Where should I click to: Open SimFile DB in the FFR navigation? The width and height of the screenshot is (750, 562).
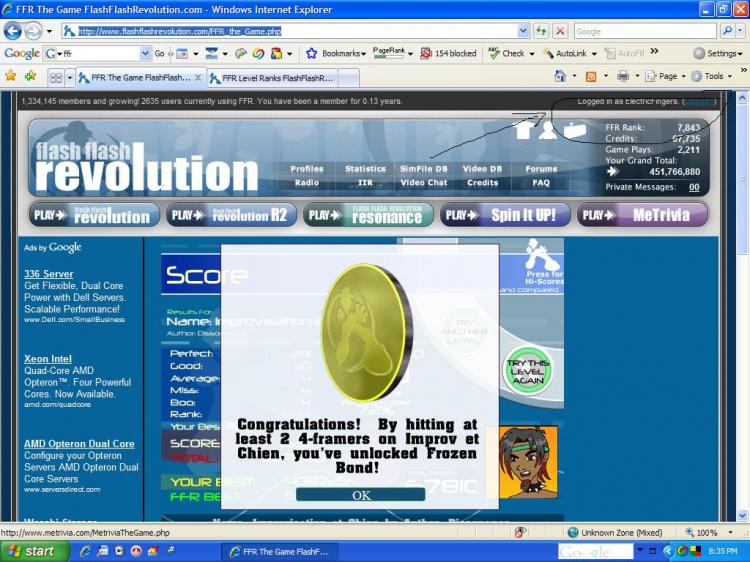click(424, 169)
